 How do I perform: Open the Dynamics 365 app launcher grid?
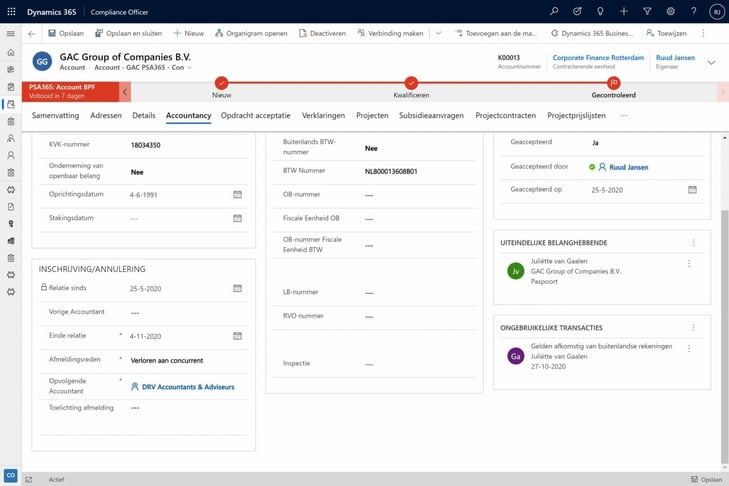[x=12, y=12]
